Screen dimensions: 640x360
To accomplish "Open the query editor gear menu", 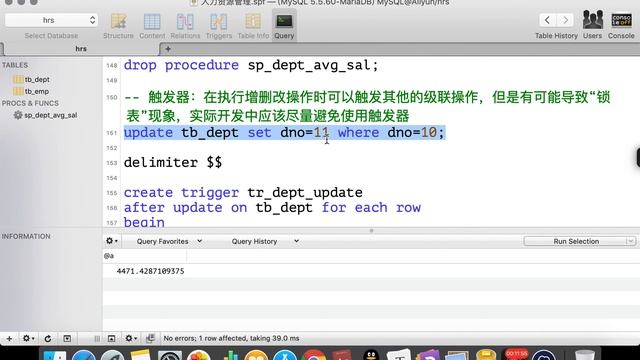I will pyautogui.click(x=111, y=241).
